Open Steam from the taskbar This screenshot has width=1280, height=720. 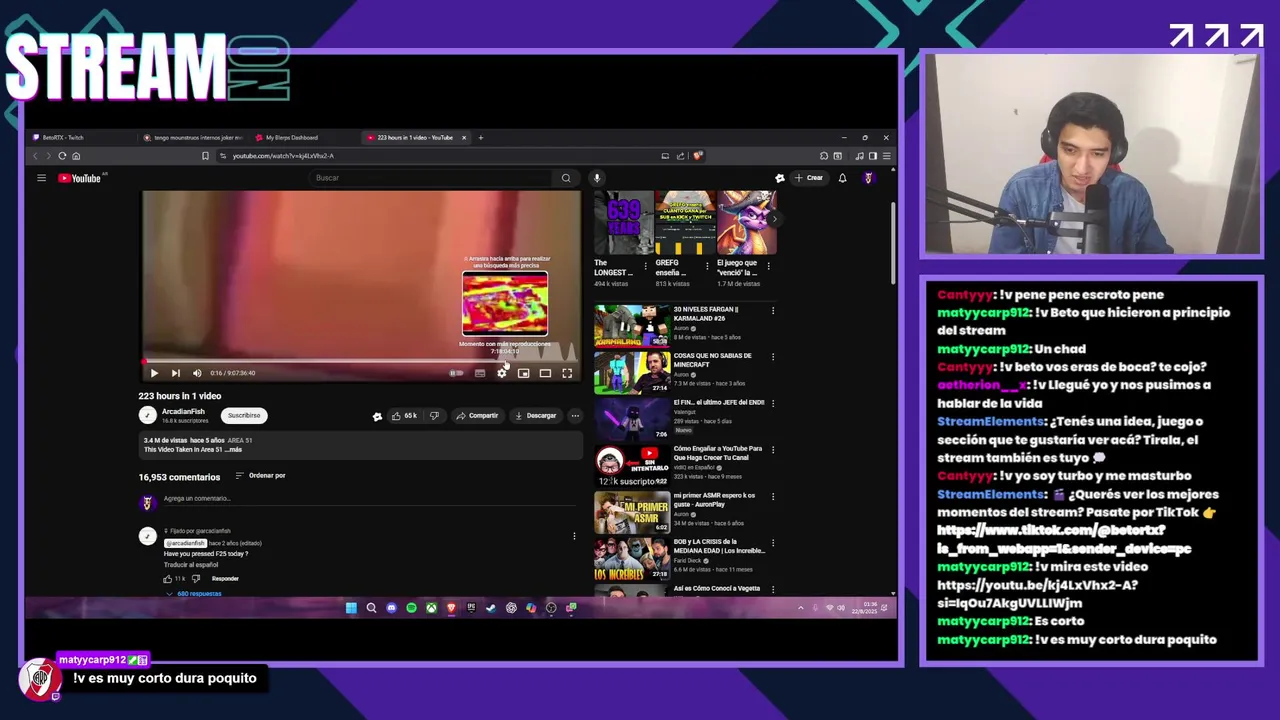tap(491, 608)
